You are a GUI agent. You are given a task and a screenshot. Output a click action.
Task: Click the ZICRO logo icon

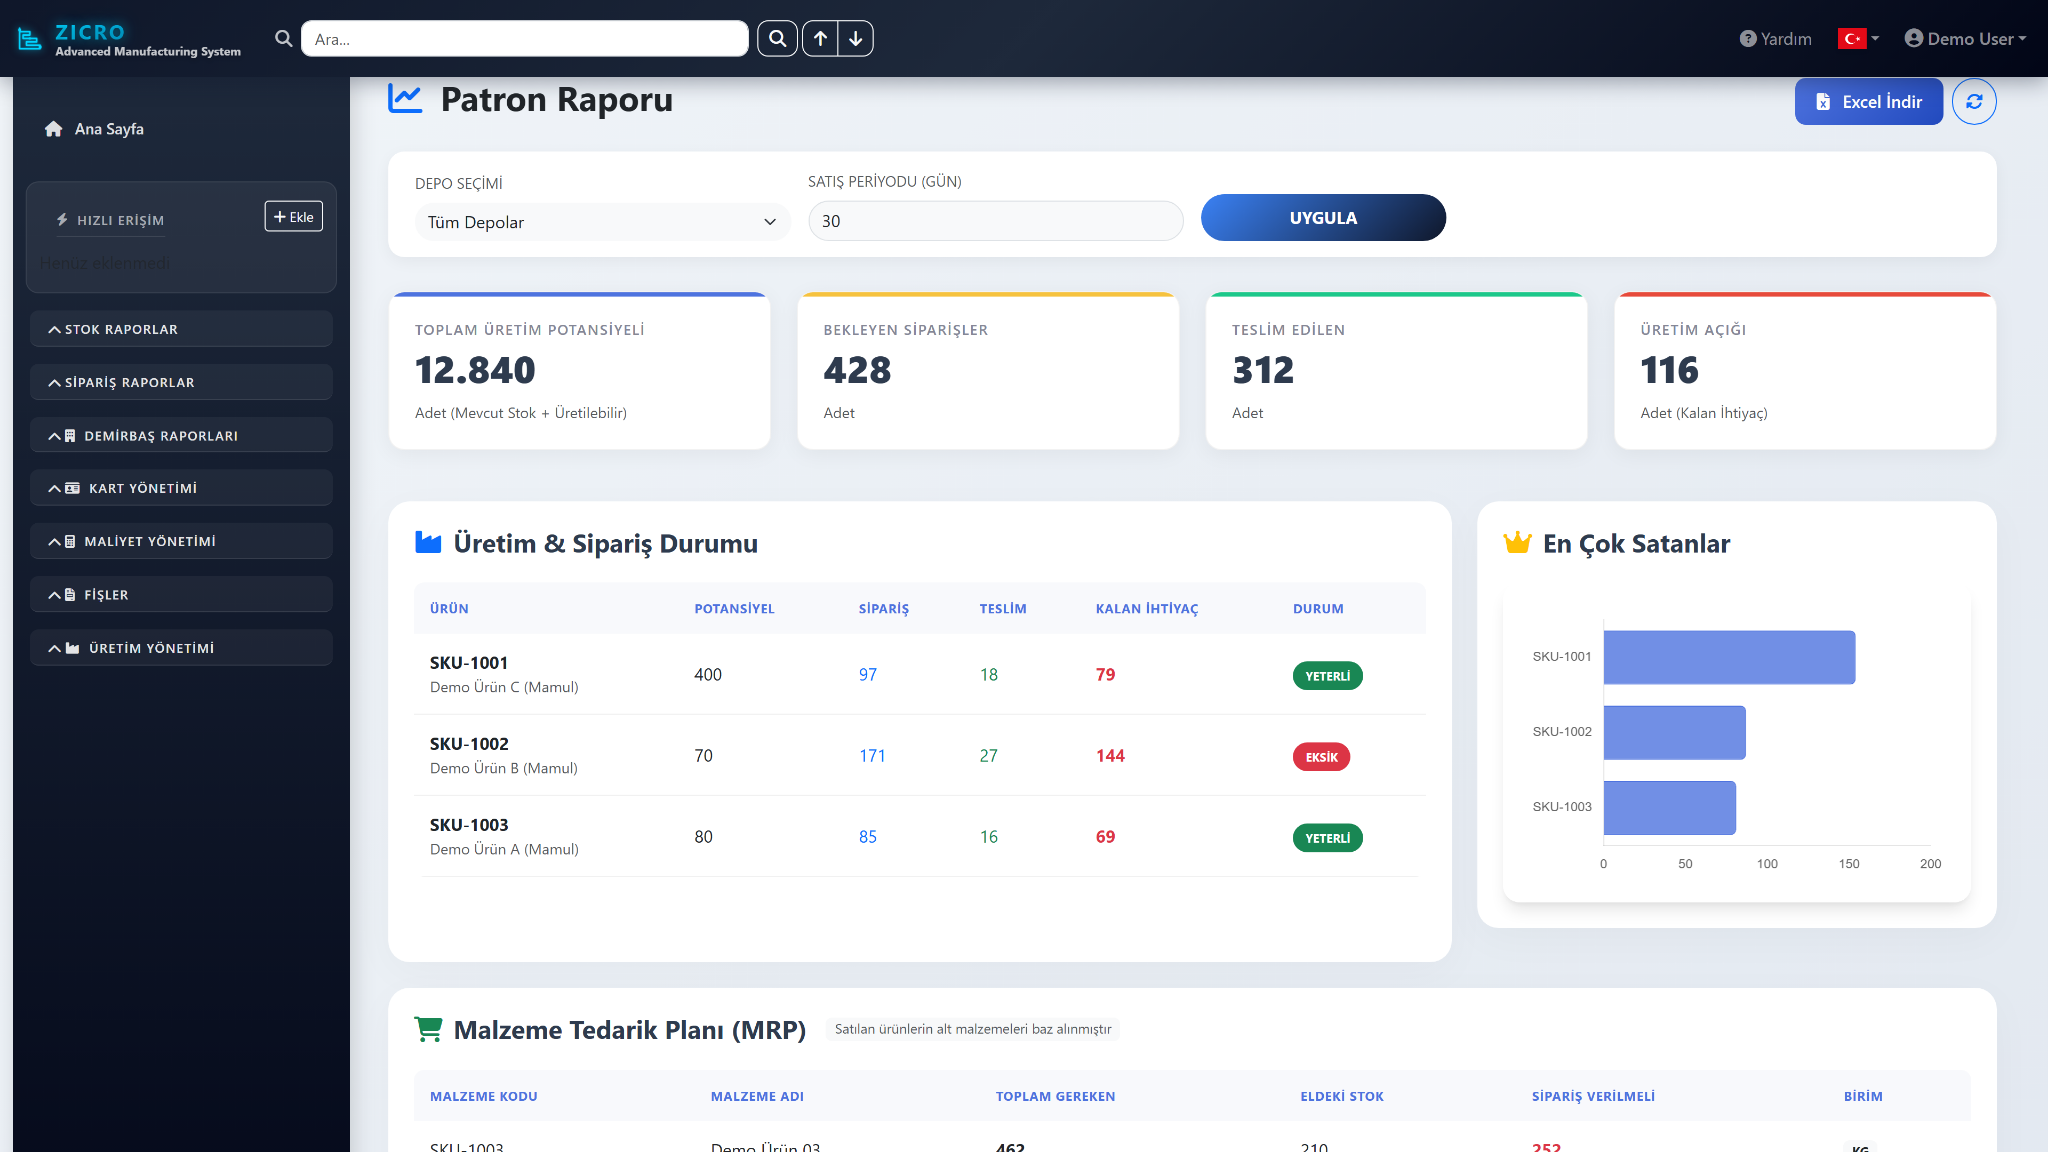point(30,39)
